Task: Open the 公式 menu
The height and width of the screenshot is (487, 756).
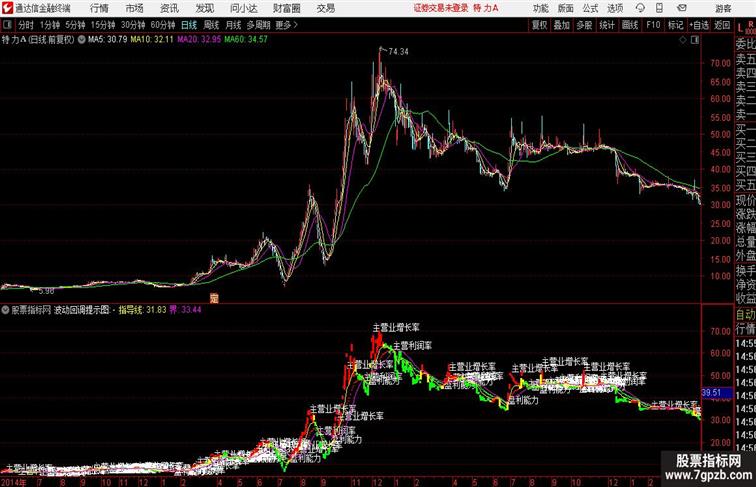Action: 590,8
